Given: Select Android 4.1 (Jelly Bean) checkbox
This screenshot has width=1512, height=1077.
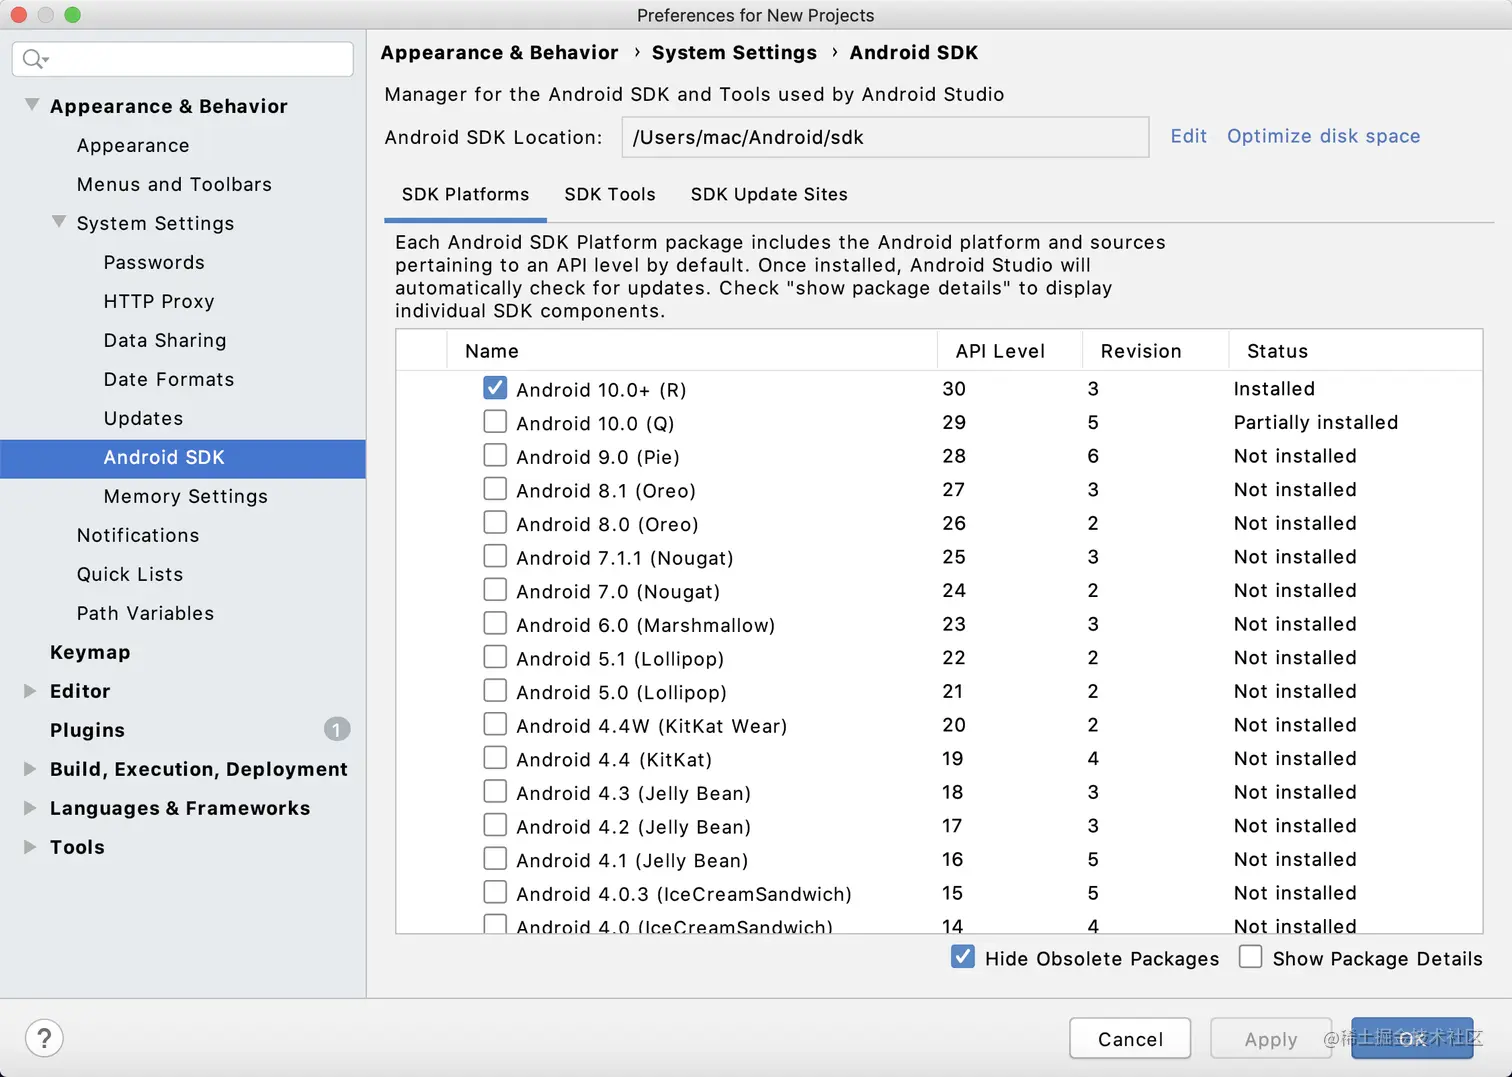Looking at the screenshot, I should pyautogui.click(x=495, y=859).
